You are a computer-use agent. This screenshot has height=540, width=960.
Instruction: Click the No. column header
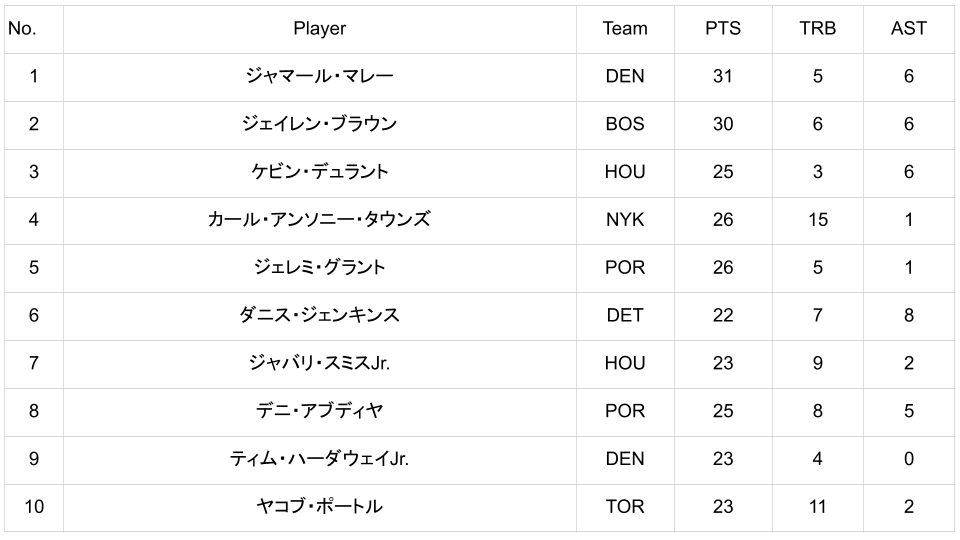(22, 29)
